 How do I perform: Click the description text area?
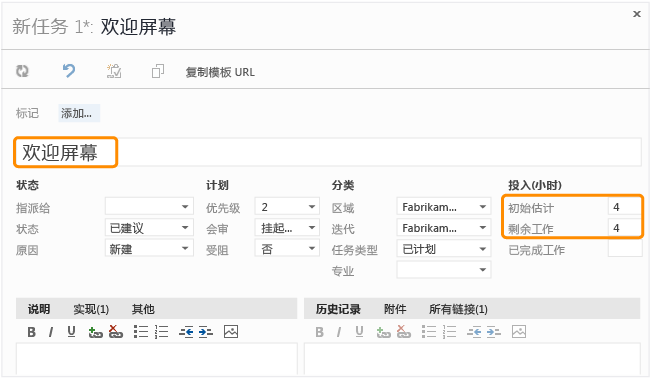tap(157, 359)
